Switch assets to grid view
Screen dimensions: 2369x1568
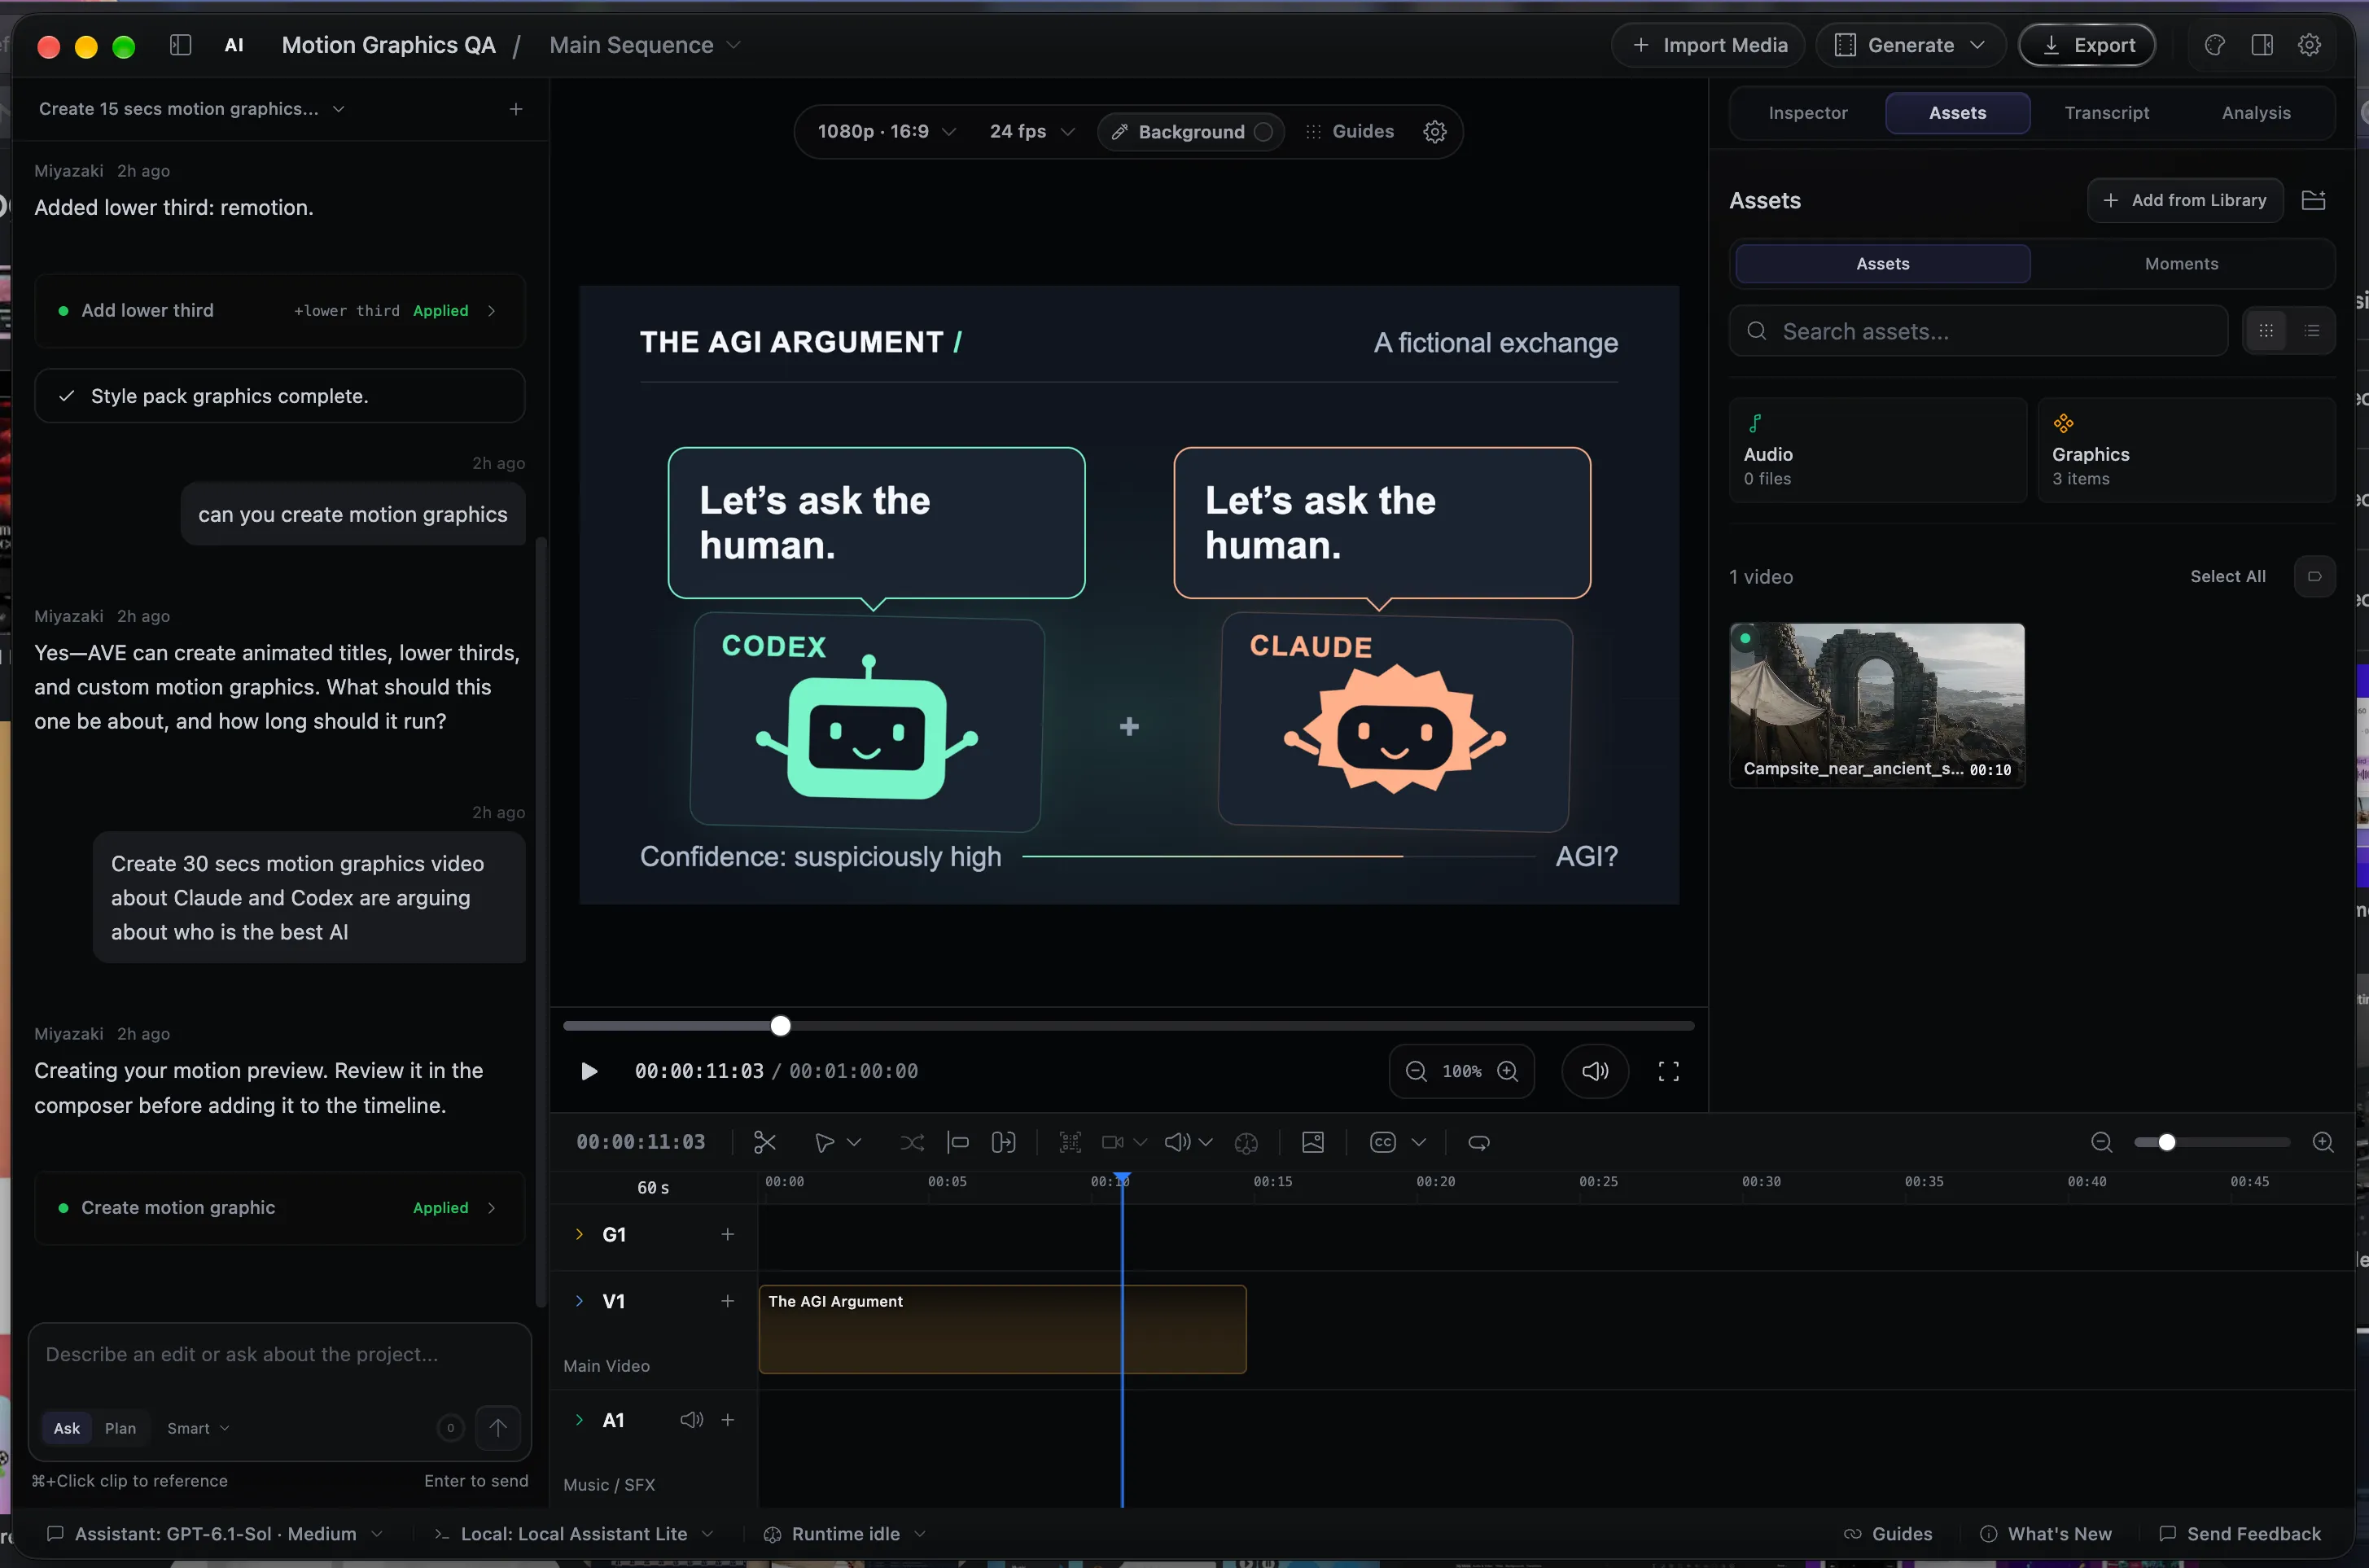point(2266,331)
